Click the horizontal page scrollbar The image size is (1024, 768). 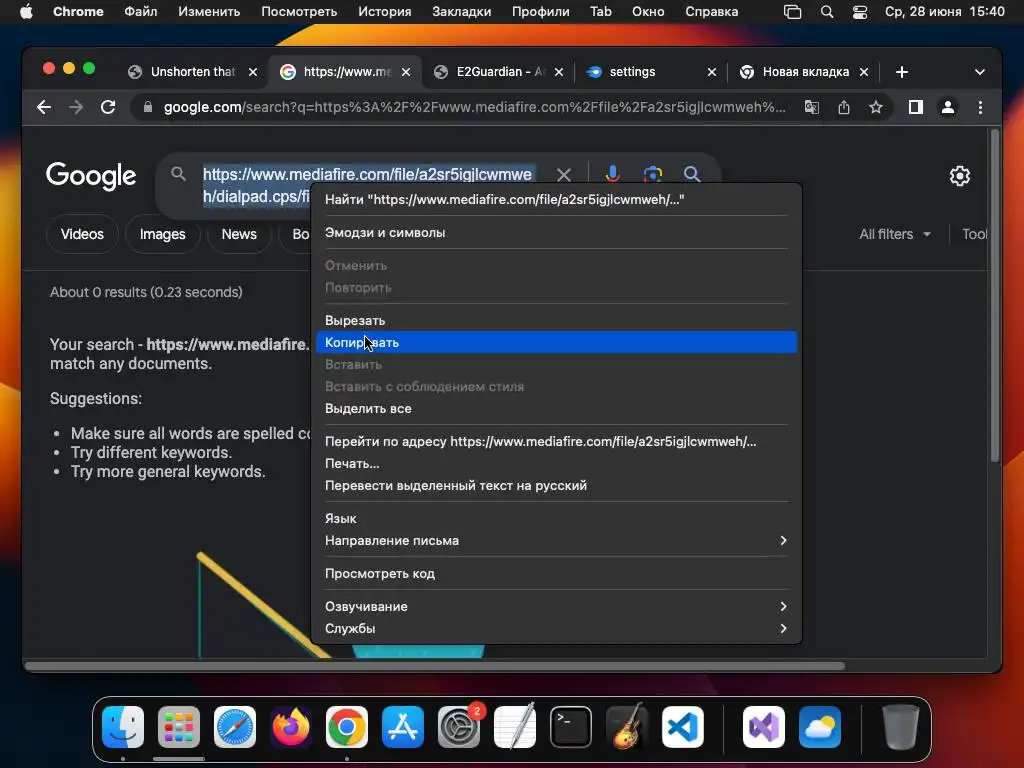point(435,666)
